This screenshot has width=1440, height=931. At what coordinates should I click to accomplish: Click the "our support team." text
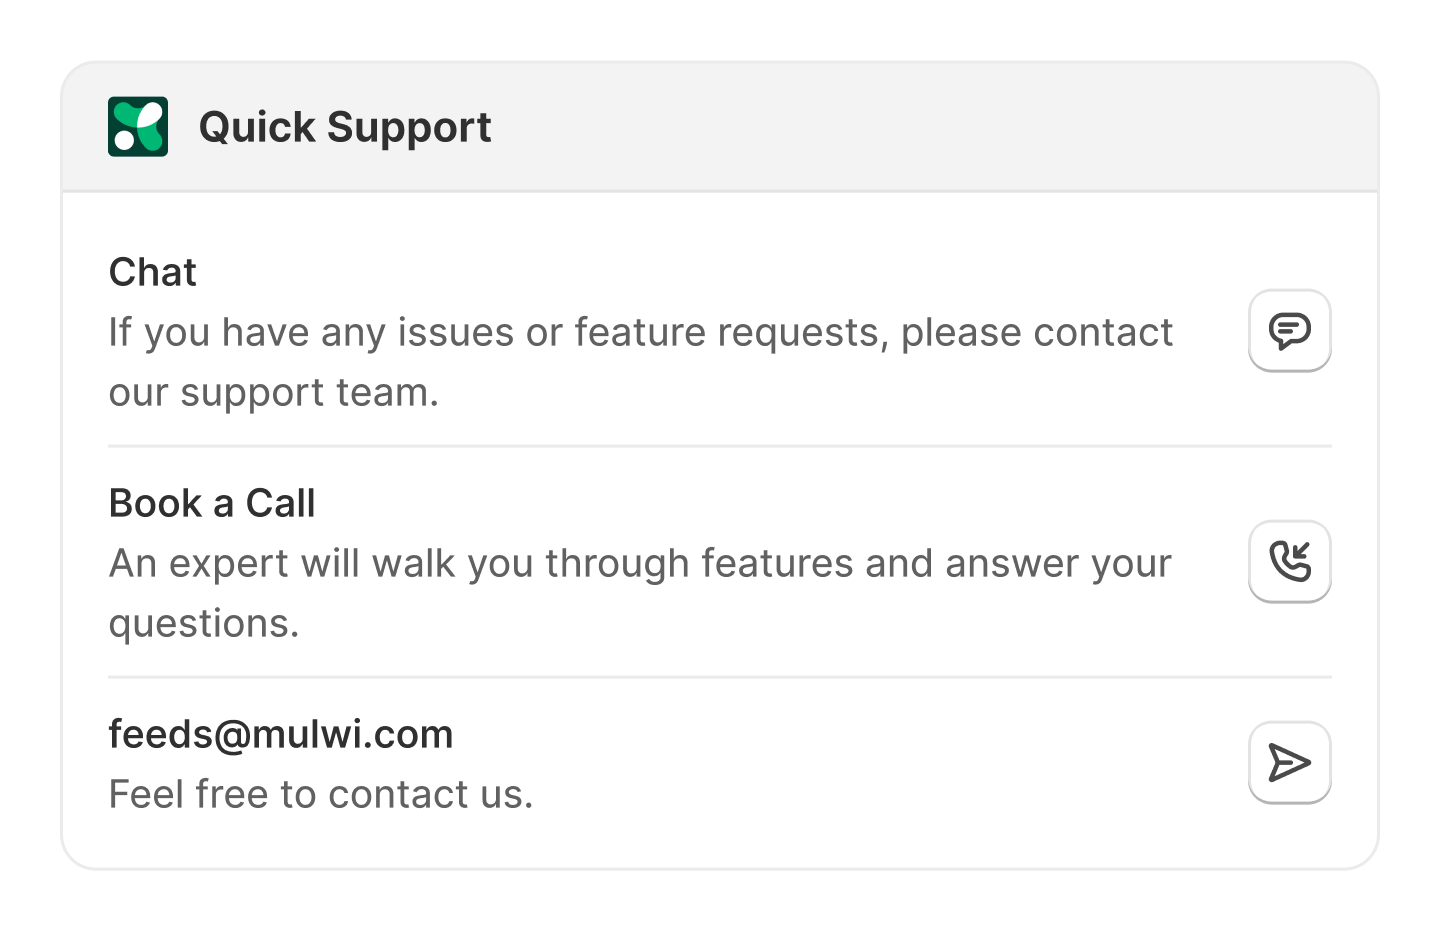pos(274,392)
